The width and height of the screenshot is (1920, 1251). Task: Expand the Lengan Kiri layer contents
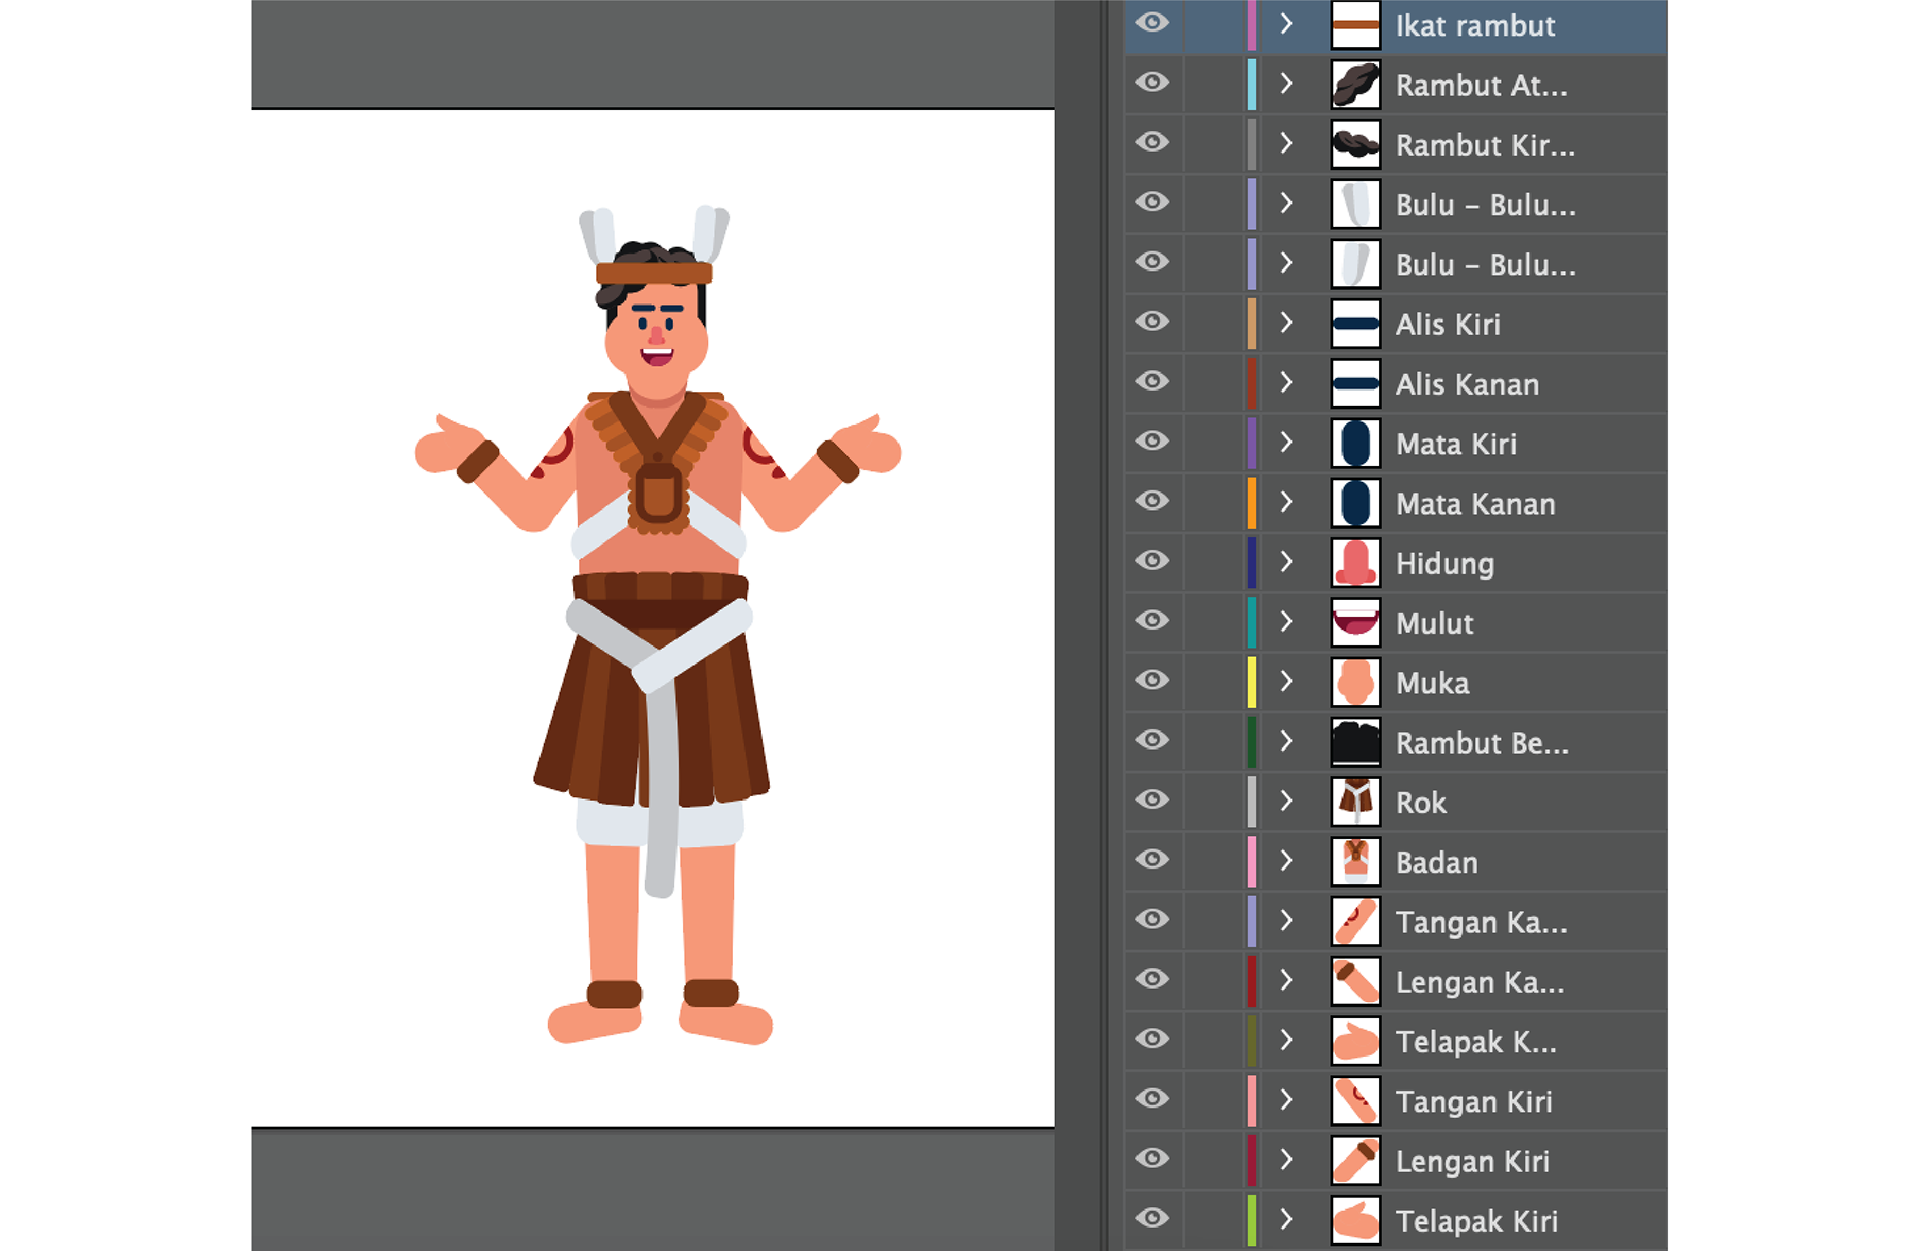tap(1287, 1159)
